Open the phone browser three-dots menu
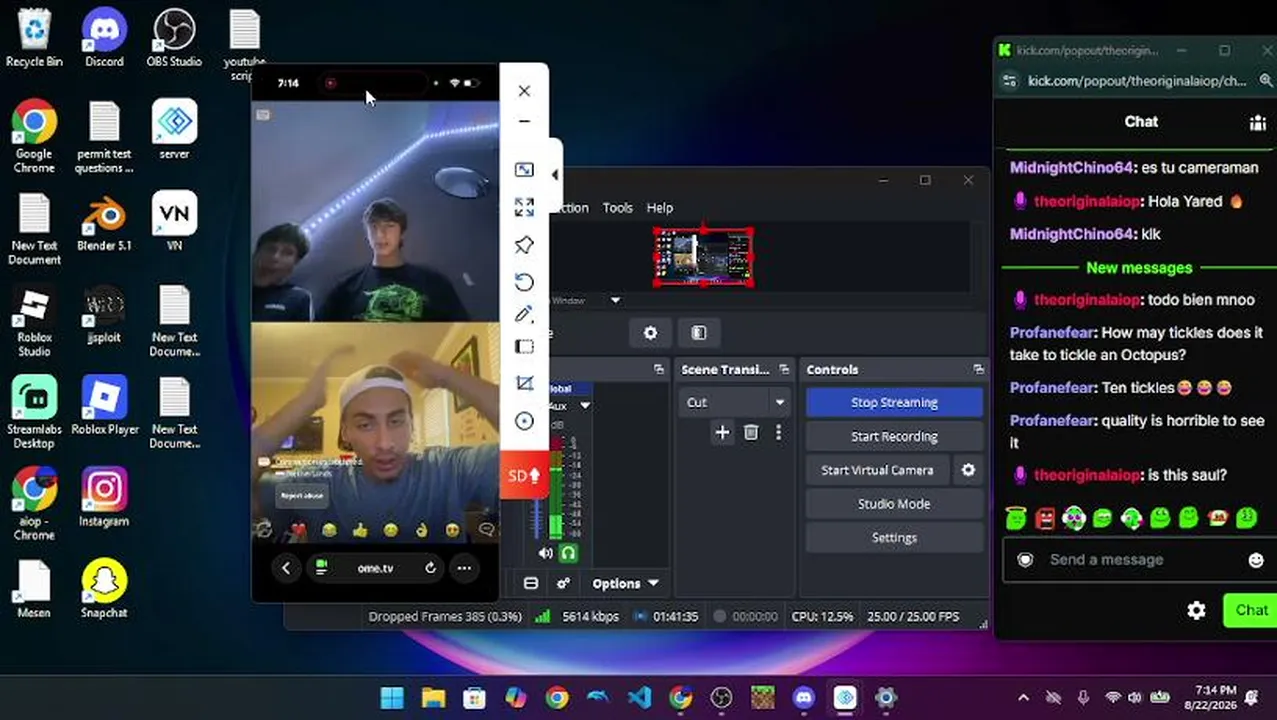1277x720 pixels. click(x=464, y=568)
